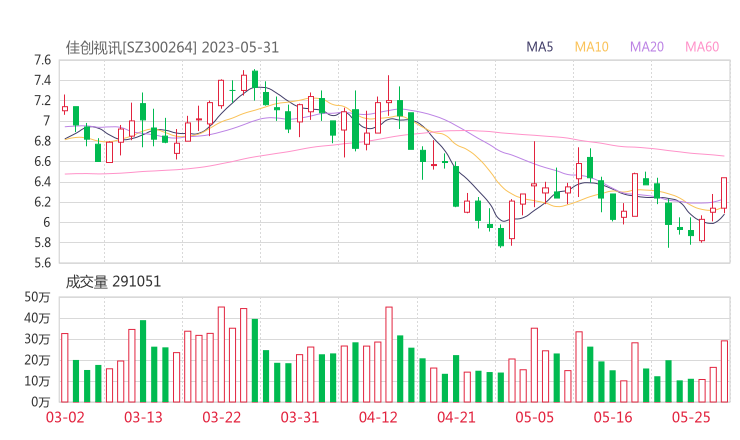This screenshot has width=740, height=440.
Task: Click the 04-21 date label
Action: click(x=456, y=417)
